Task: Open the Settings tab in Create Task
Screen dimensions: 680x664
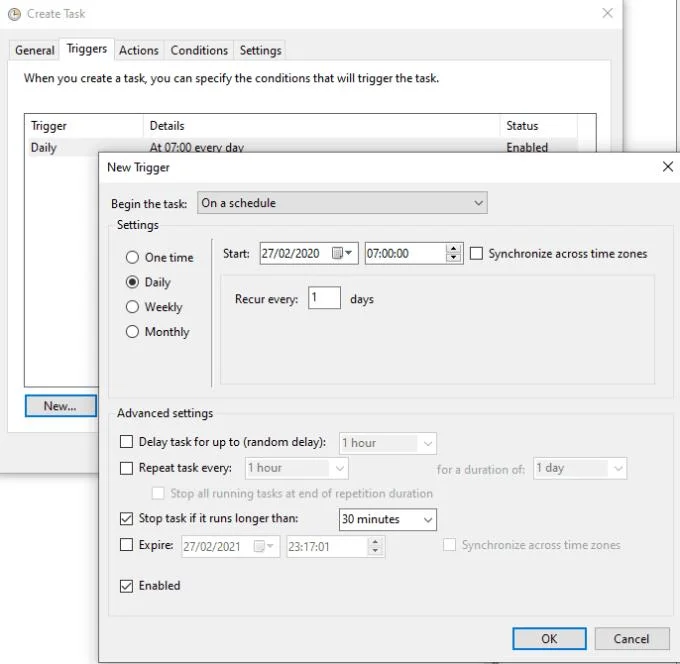Action: click(260, 50)
